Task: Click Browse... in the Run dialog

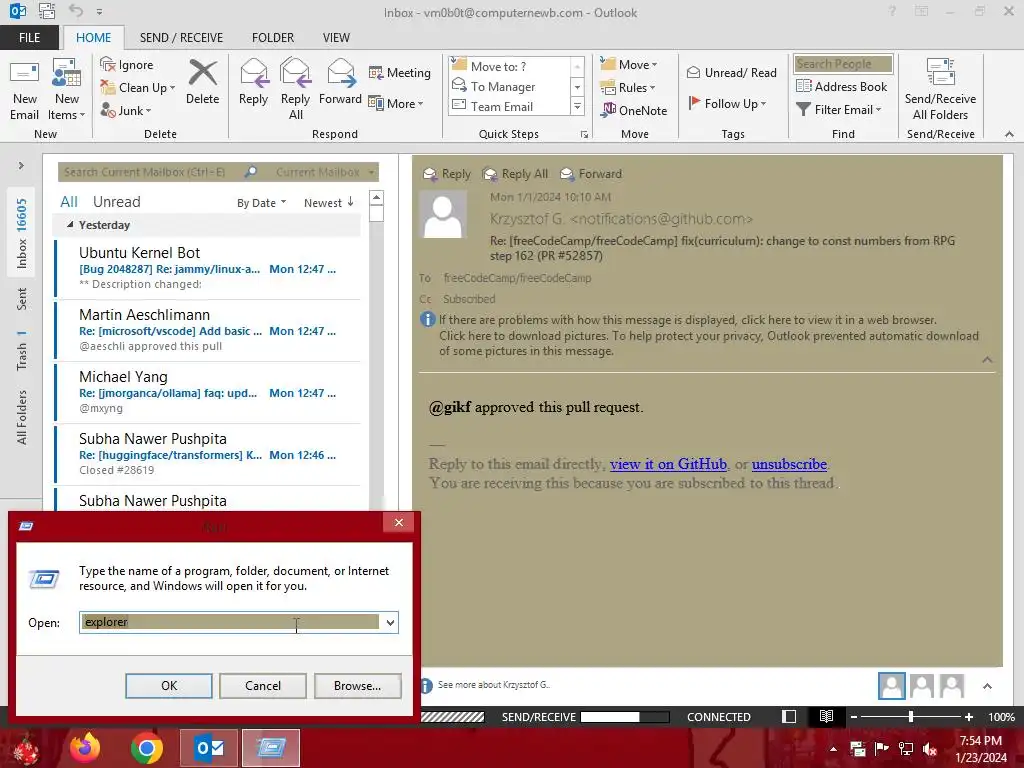Action: click(x=357, y=686)
